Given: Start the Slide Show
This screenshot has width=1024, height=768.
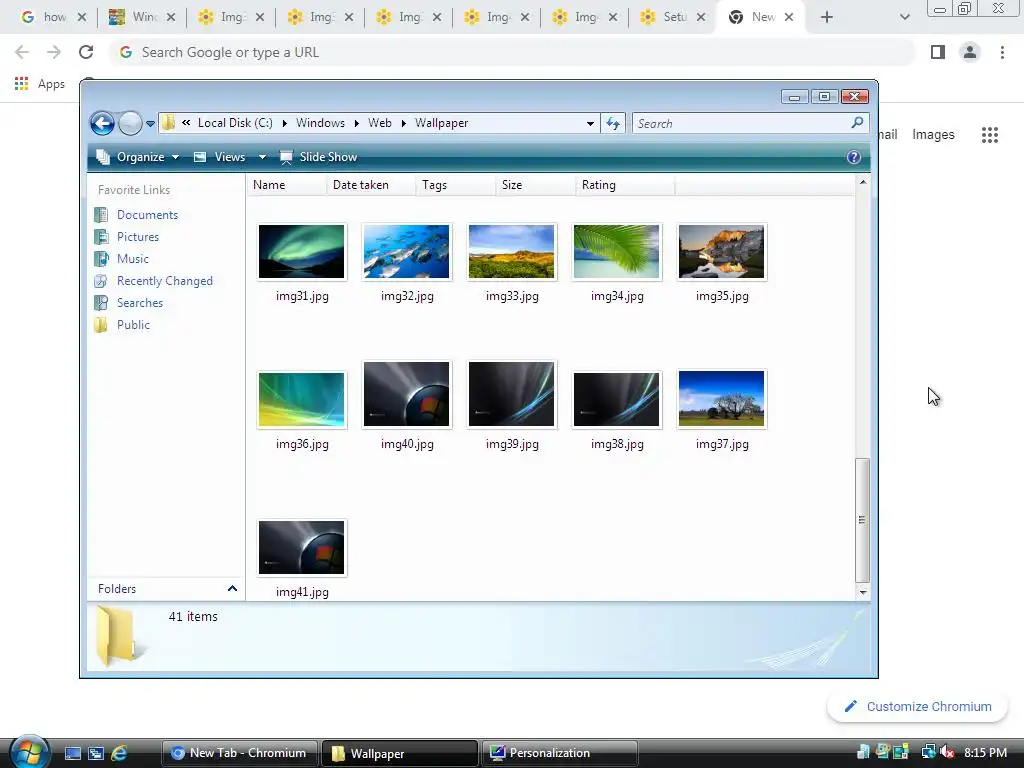Looking at the screenshot, I should pos(318,157).
